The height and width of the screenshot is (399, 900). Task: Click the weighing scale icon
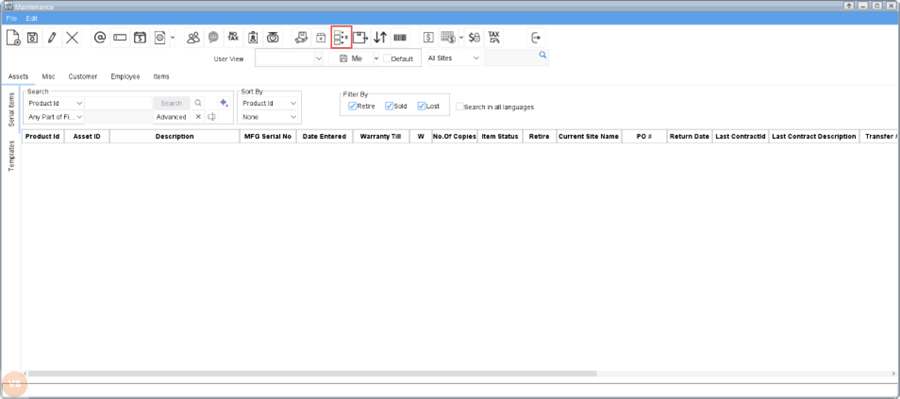pyautogui.click(x=273, y=38)
